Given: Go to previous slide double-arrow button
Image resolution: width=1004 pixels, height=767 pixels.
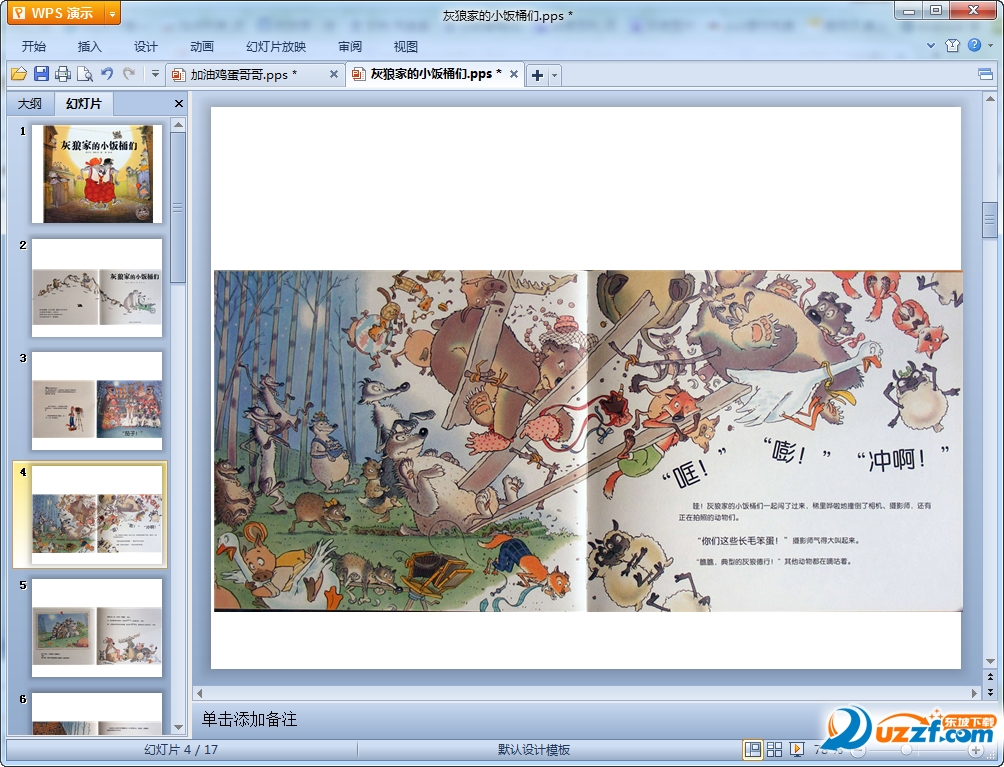Looking at the screenshot, I should (x=990, y=676).
